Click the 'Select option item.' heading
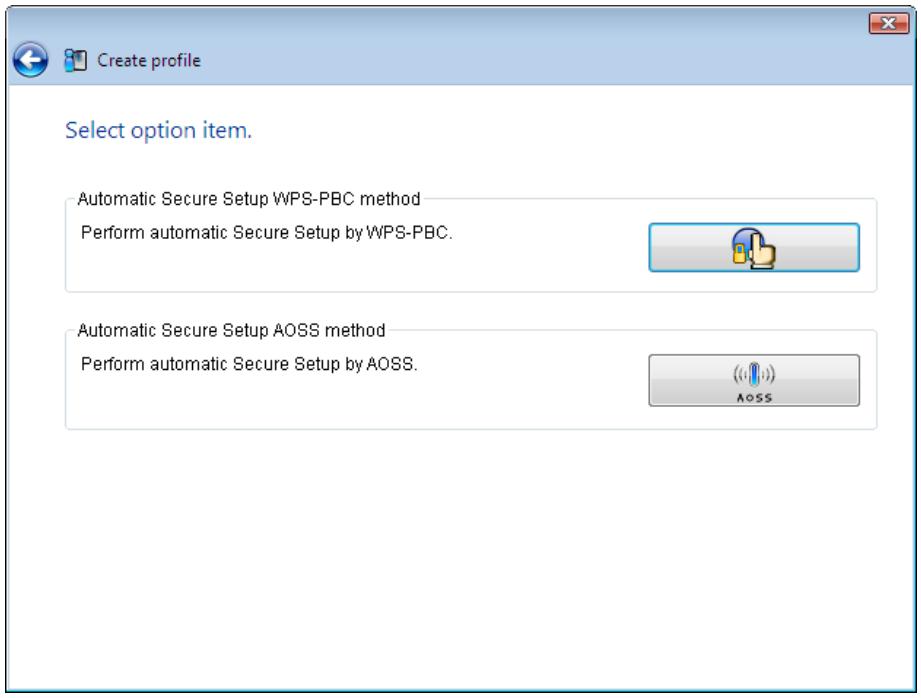The width and height of the screenshot is (921, 698). click(158, 130)
